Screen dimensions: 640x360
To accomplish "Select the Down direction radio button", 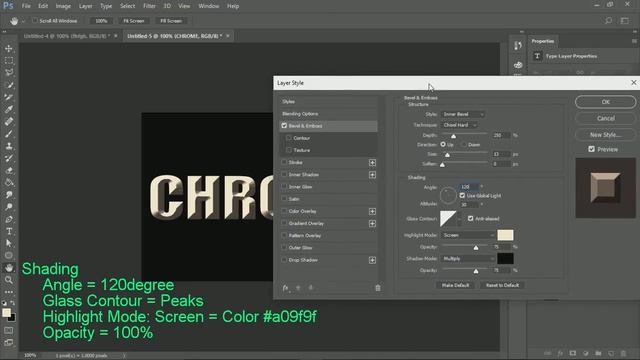I will point(464,144).
